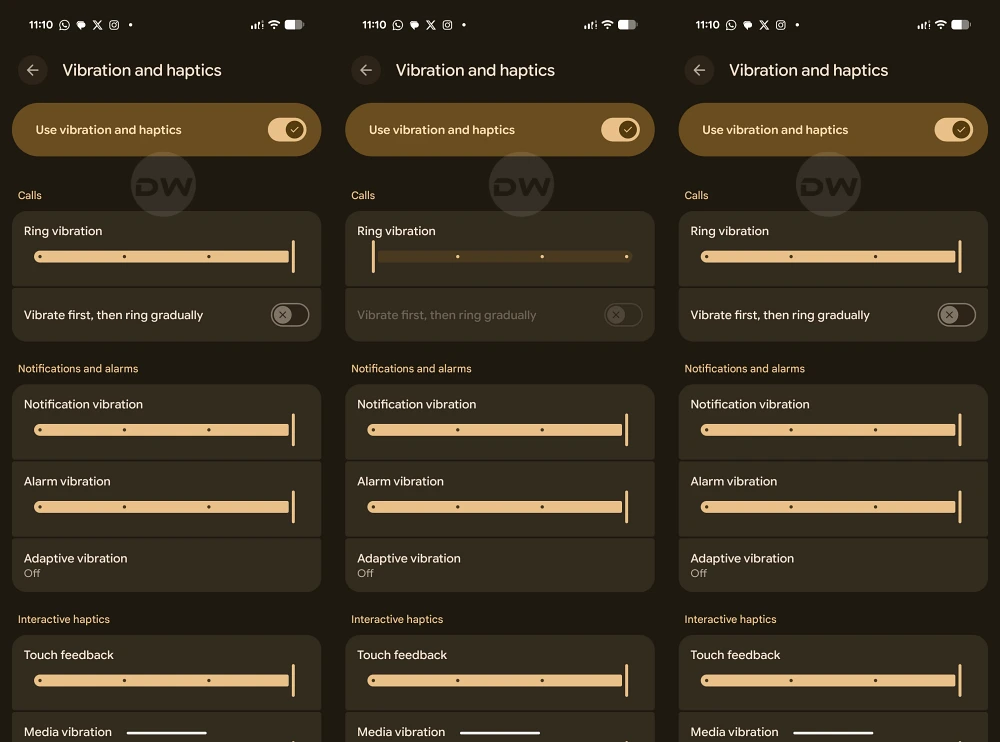
Task: Tap the back arrow in the middle screen
Action: click(x=366, y=70)
